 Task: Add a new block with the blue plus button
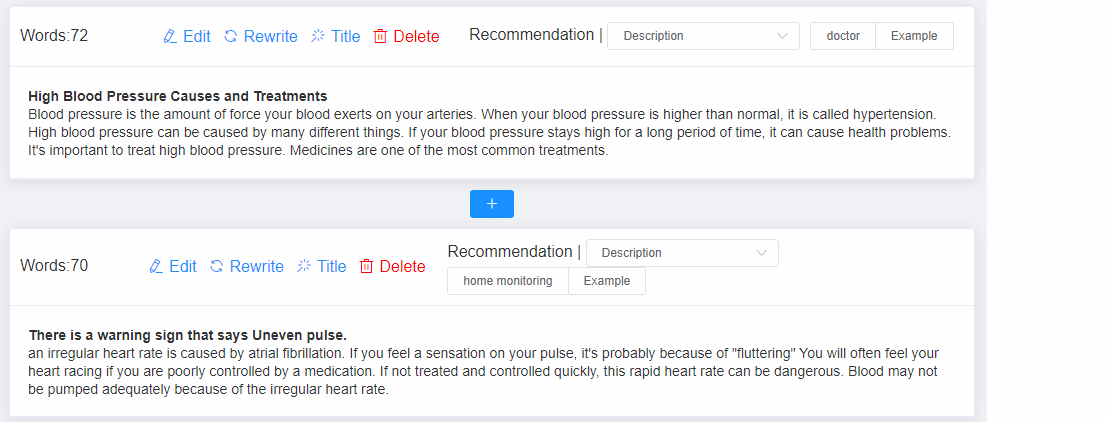click(492, 204)
